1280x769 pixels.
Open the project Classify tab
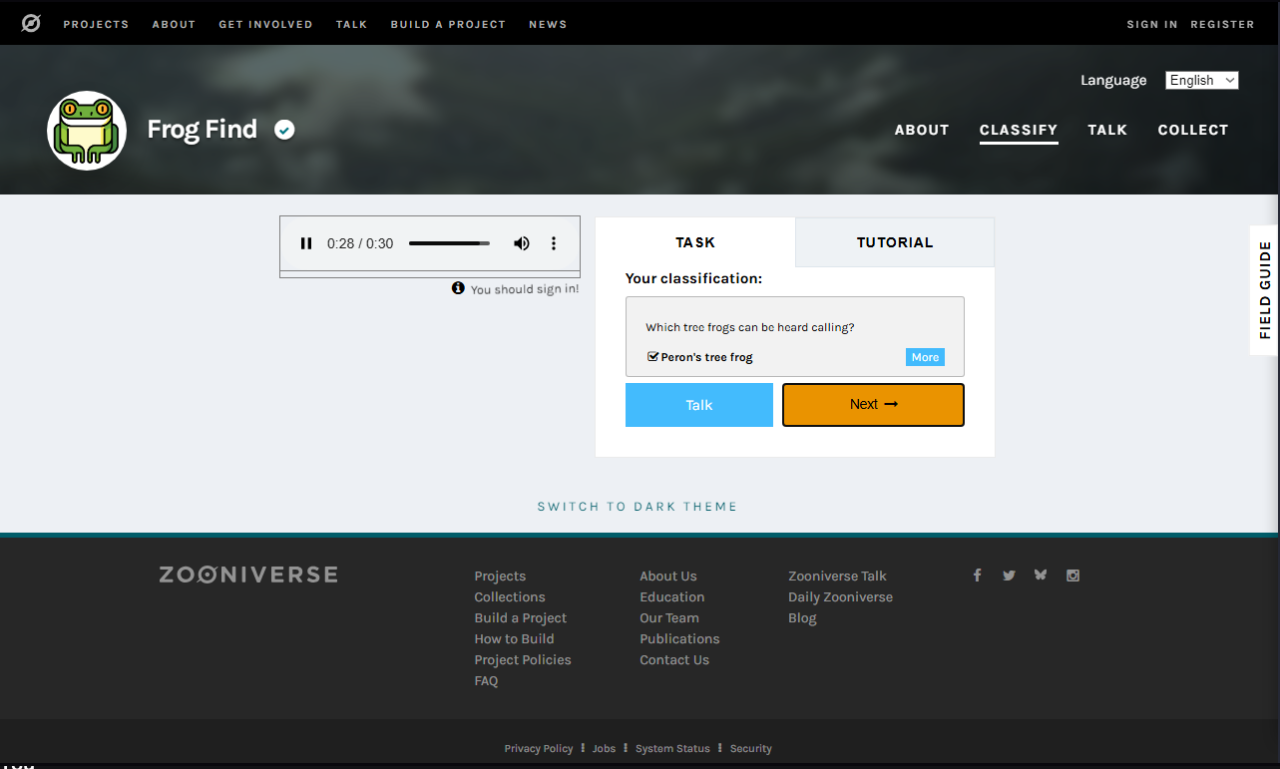click(x=1018, y=130)
